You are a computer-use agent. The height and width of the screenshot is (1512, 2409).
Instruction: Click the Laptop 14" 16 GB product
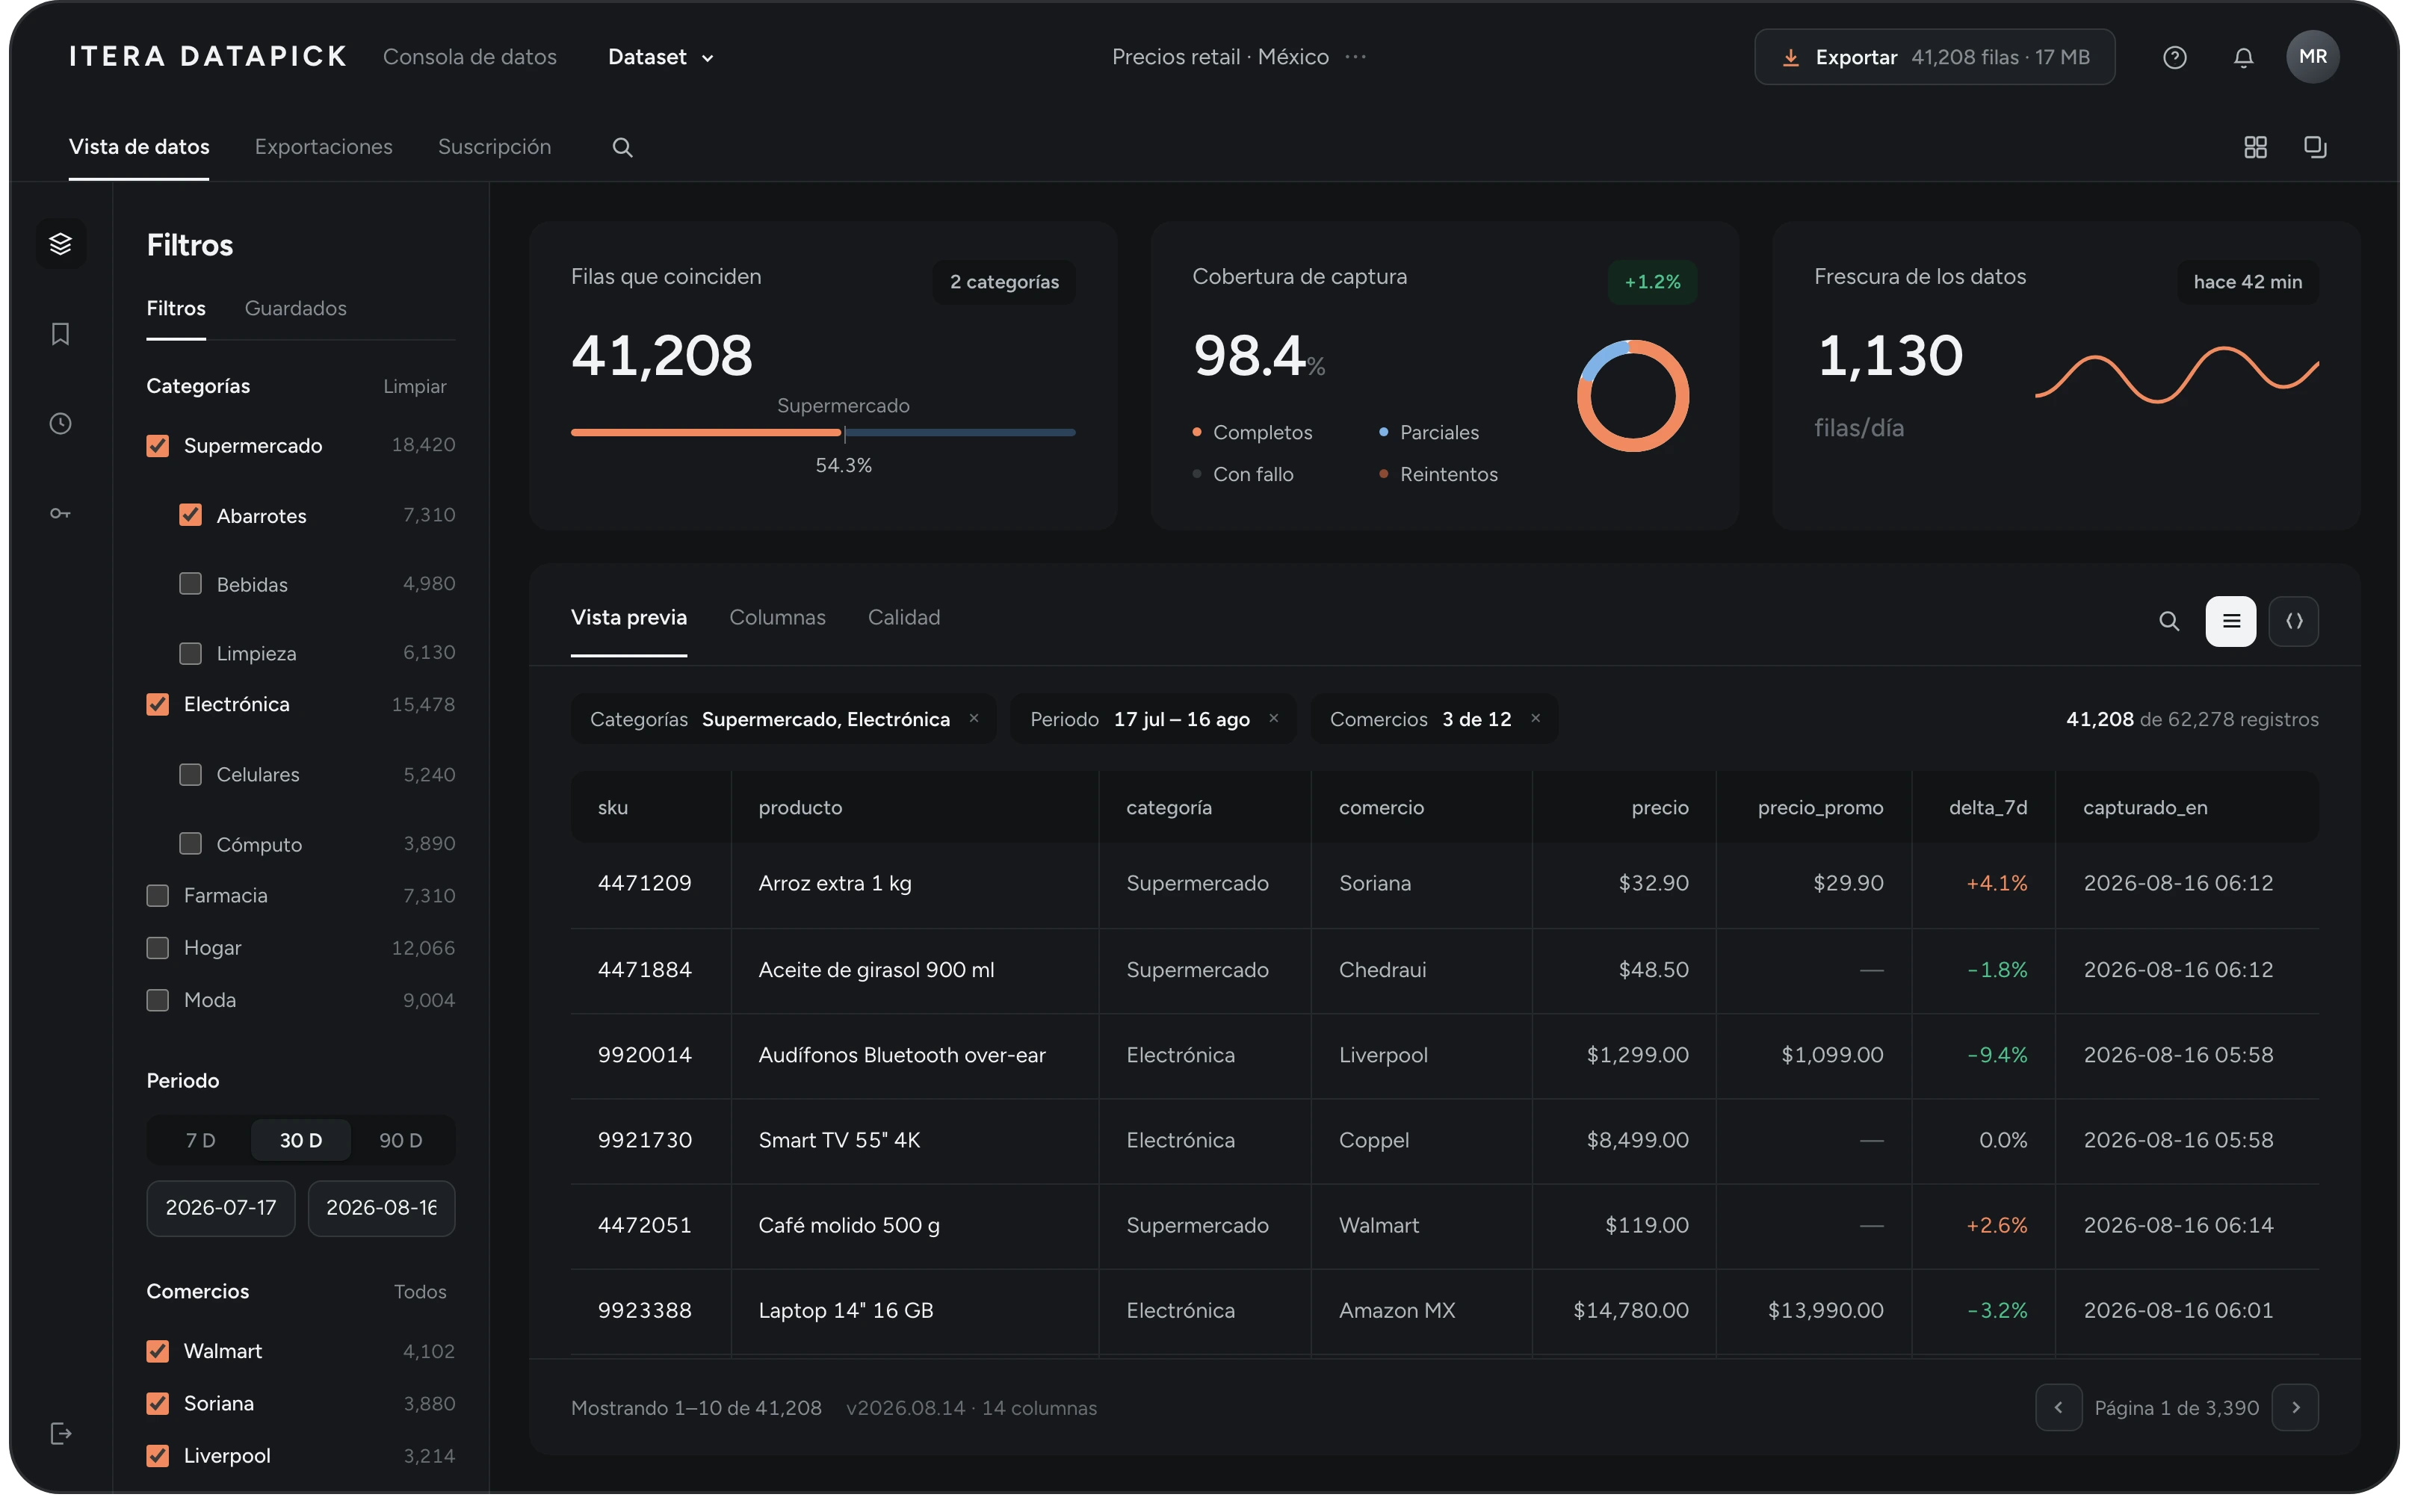click(845, 1310)
